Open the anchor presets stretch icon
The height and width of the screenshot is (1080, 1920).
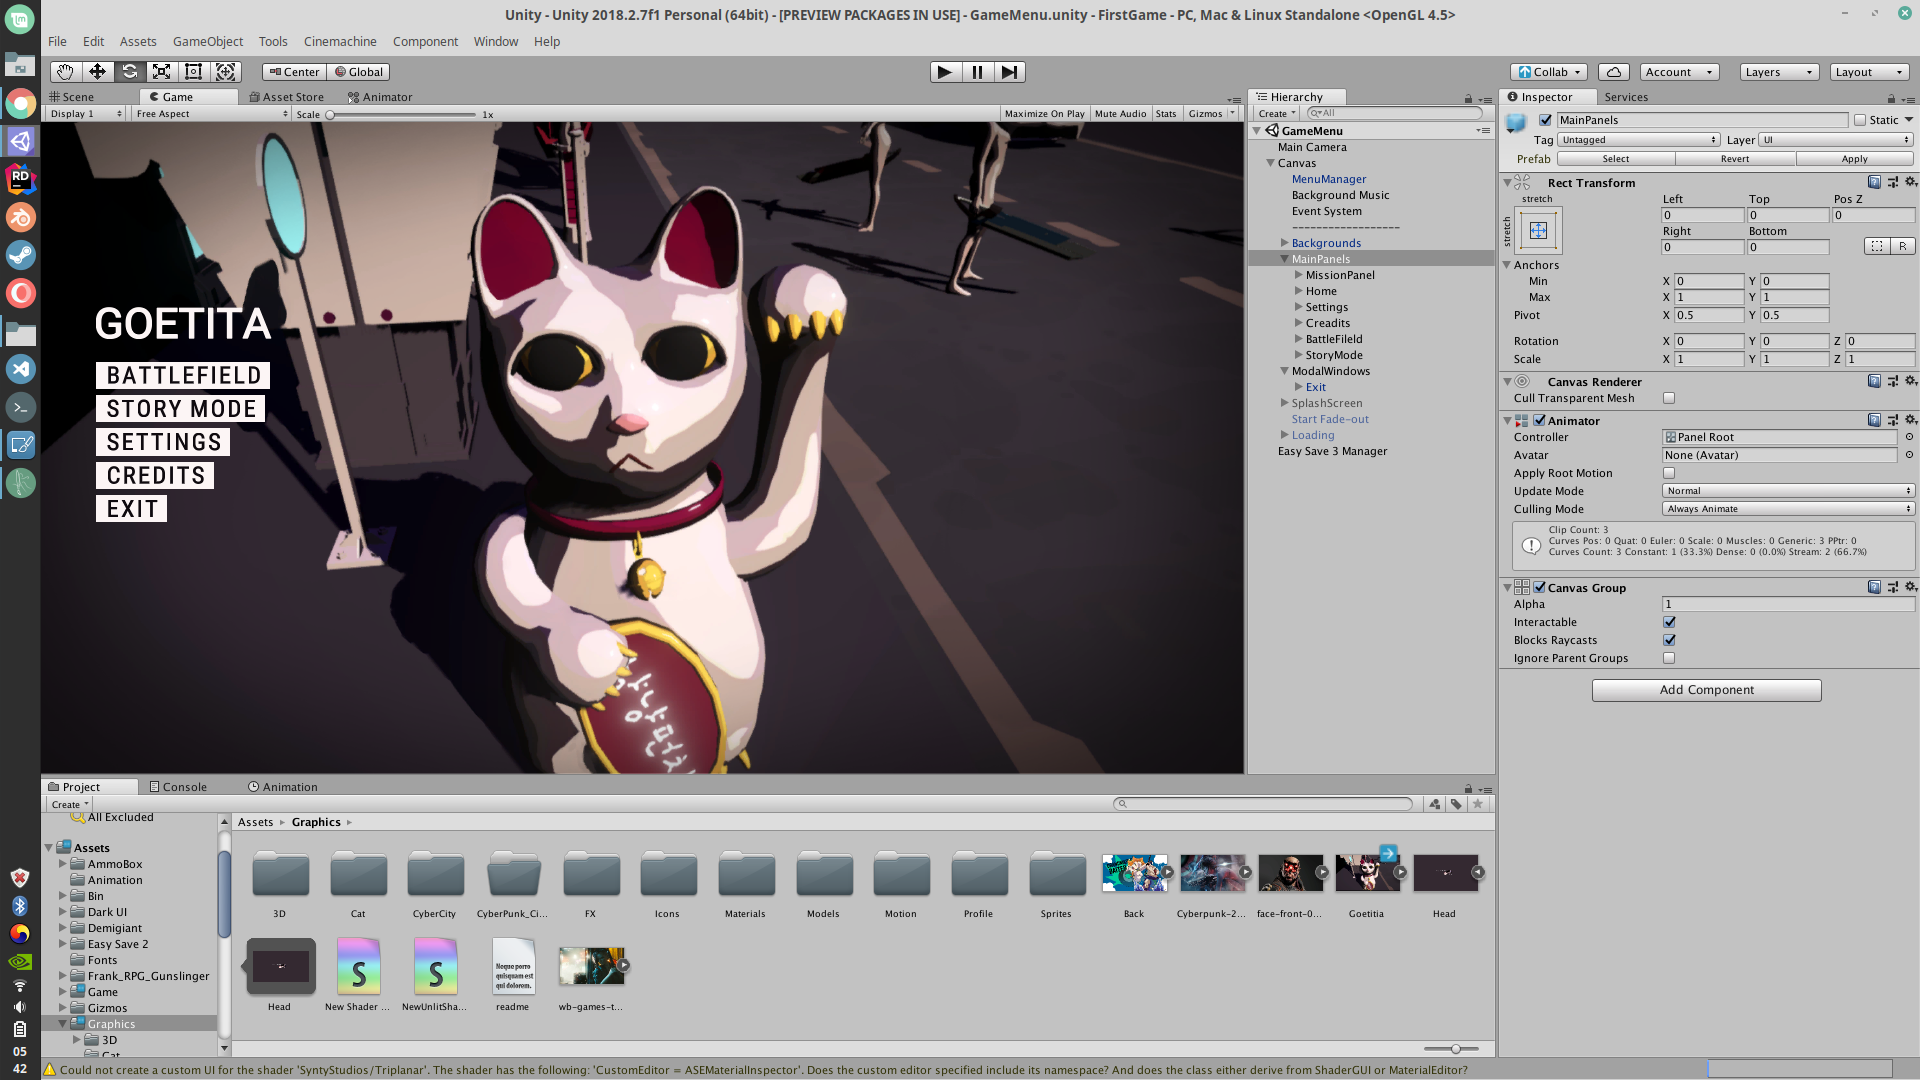[1538, 231]
